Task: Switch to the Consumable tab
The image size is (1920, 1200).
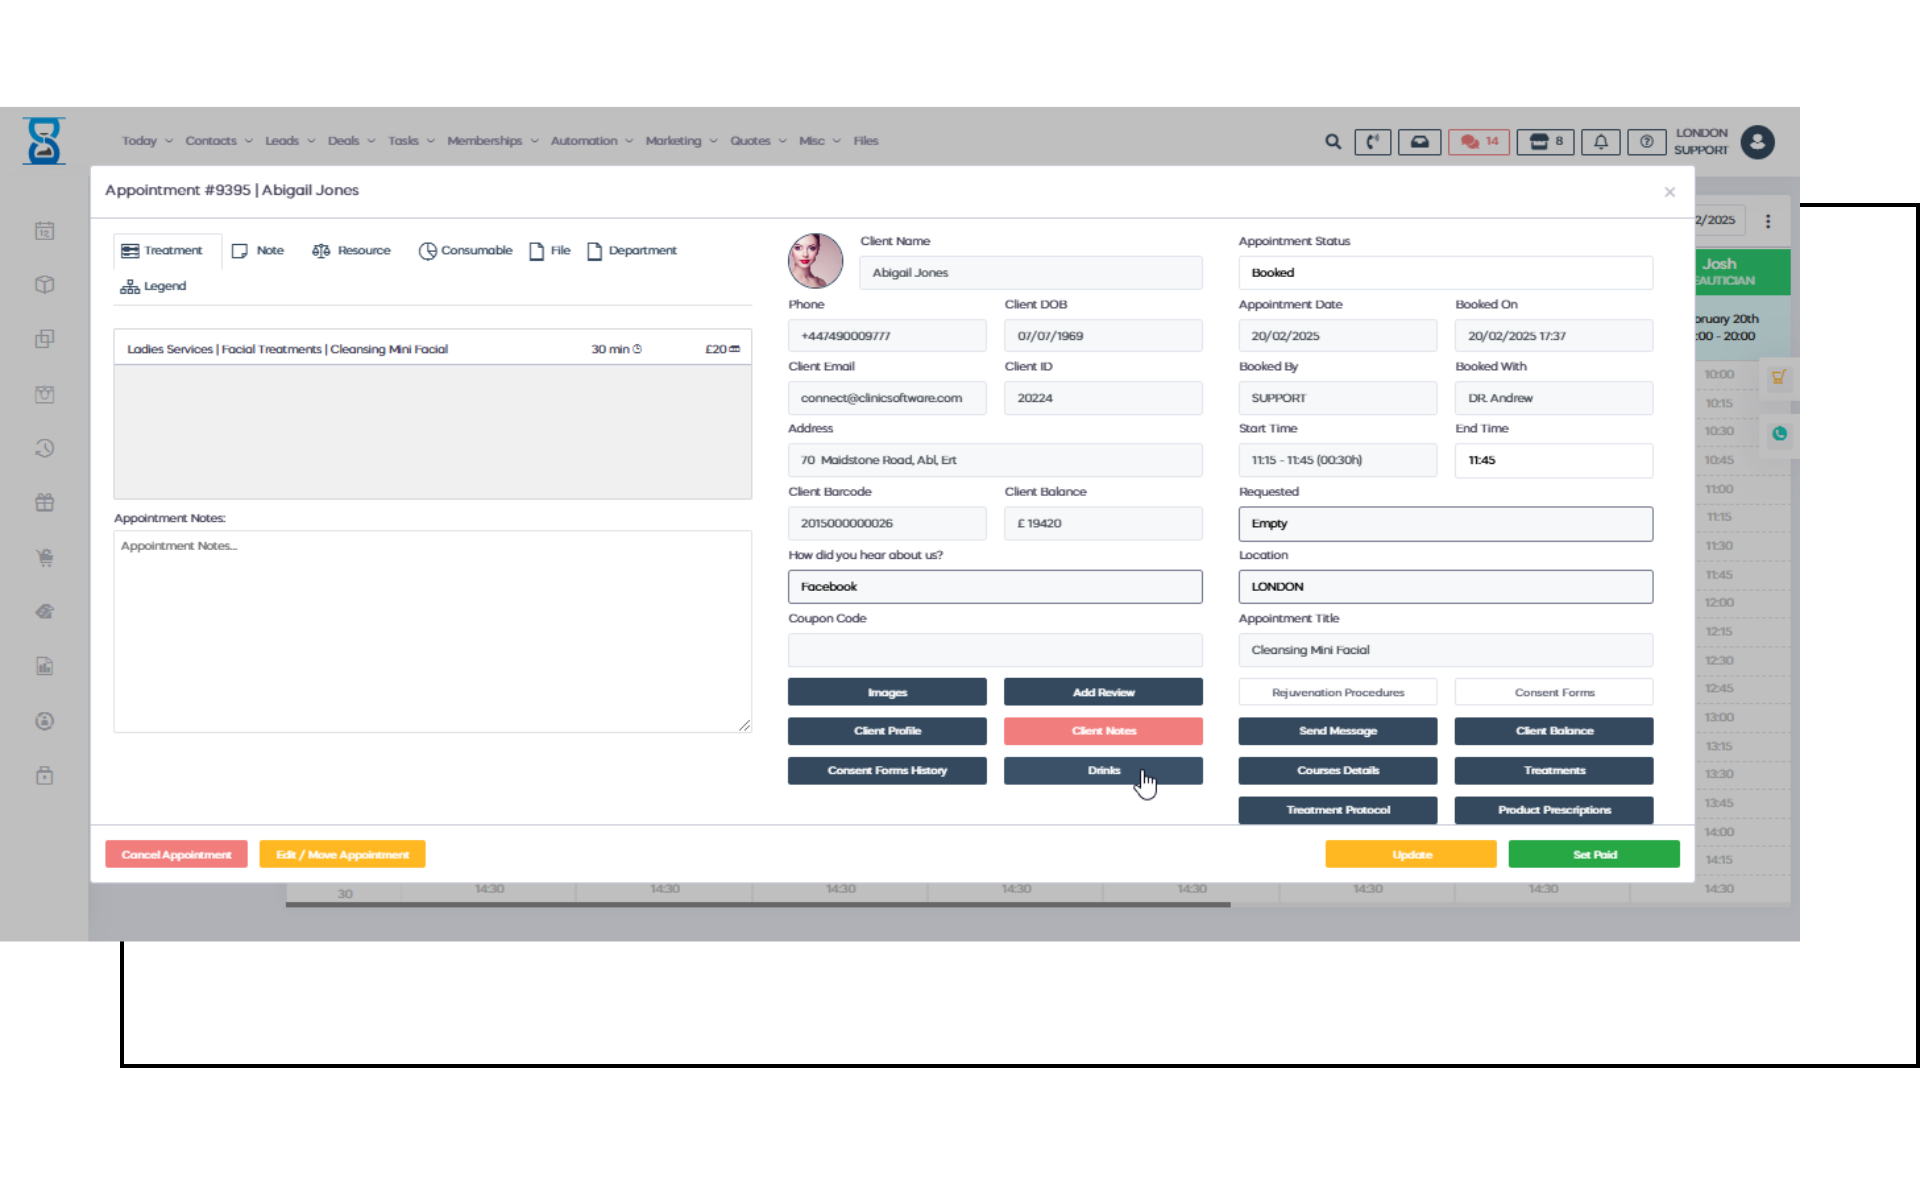Action: click(x=465, y=251)
